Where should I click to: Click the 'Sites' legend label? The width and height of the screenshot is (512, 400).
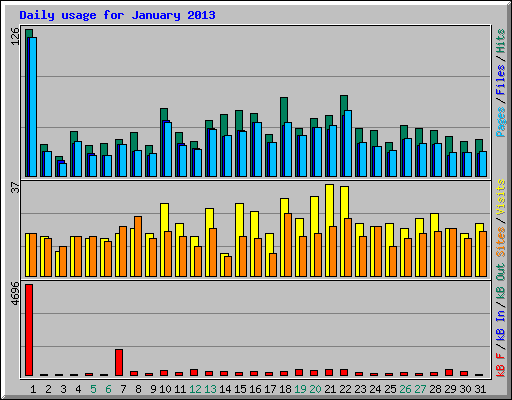click(500, 242)
